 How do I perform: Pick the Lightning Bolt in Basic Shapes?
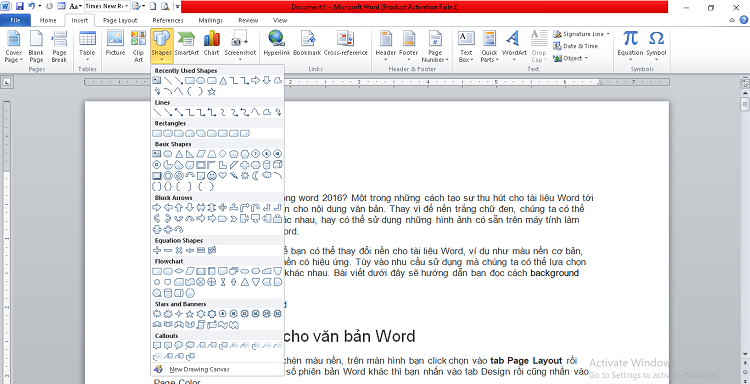tap(233, 176)
